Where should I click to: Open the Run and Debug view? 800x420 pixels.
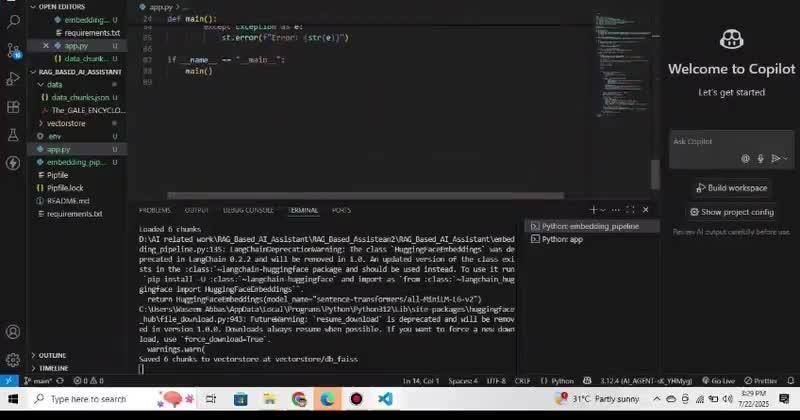(x=13, y=79)
